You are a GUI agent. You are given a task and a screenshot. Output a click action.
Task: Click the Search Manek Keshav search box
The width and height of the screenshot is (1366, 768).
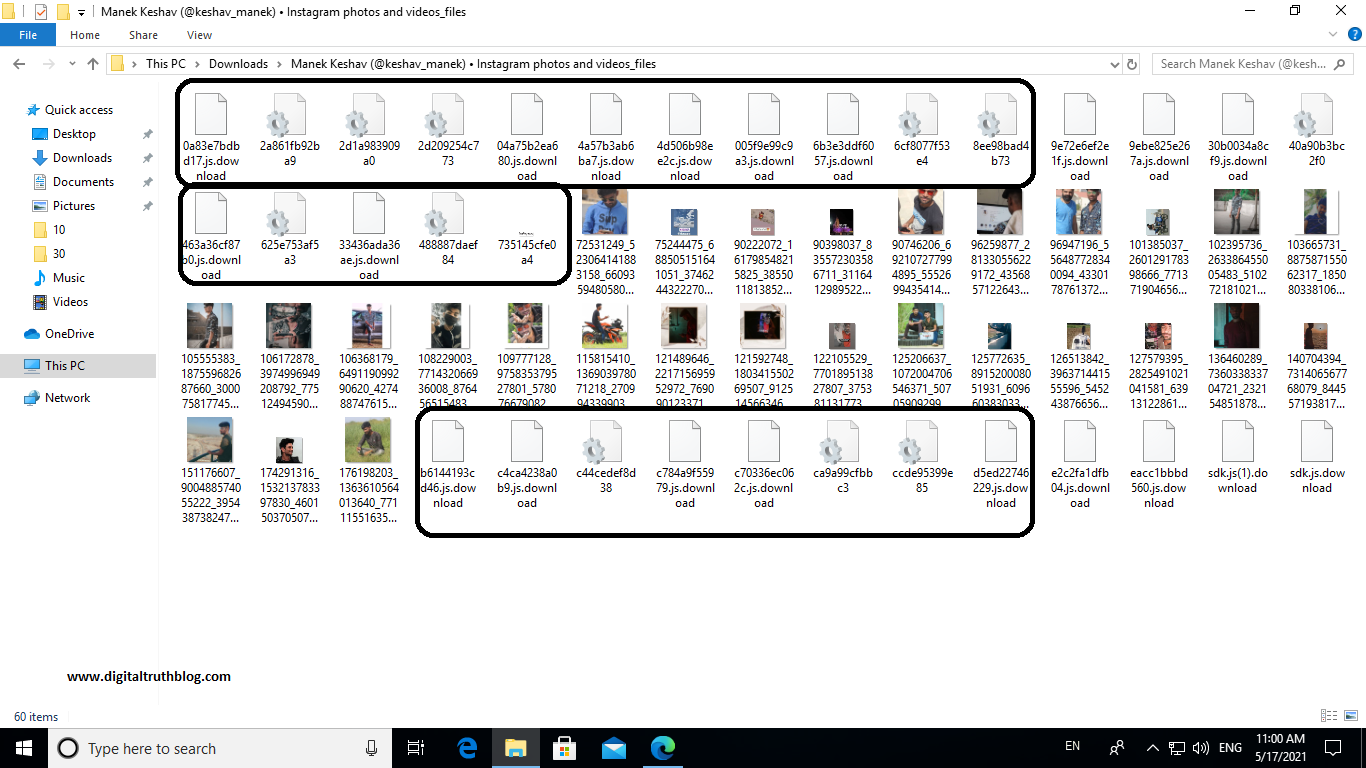pos(1253,64)
